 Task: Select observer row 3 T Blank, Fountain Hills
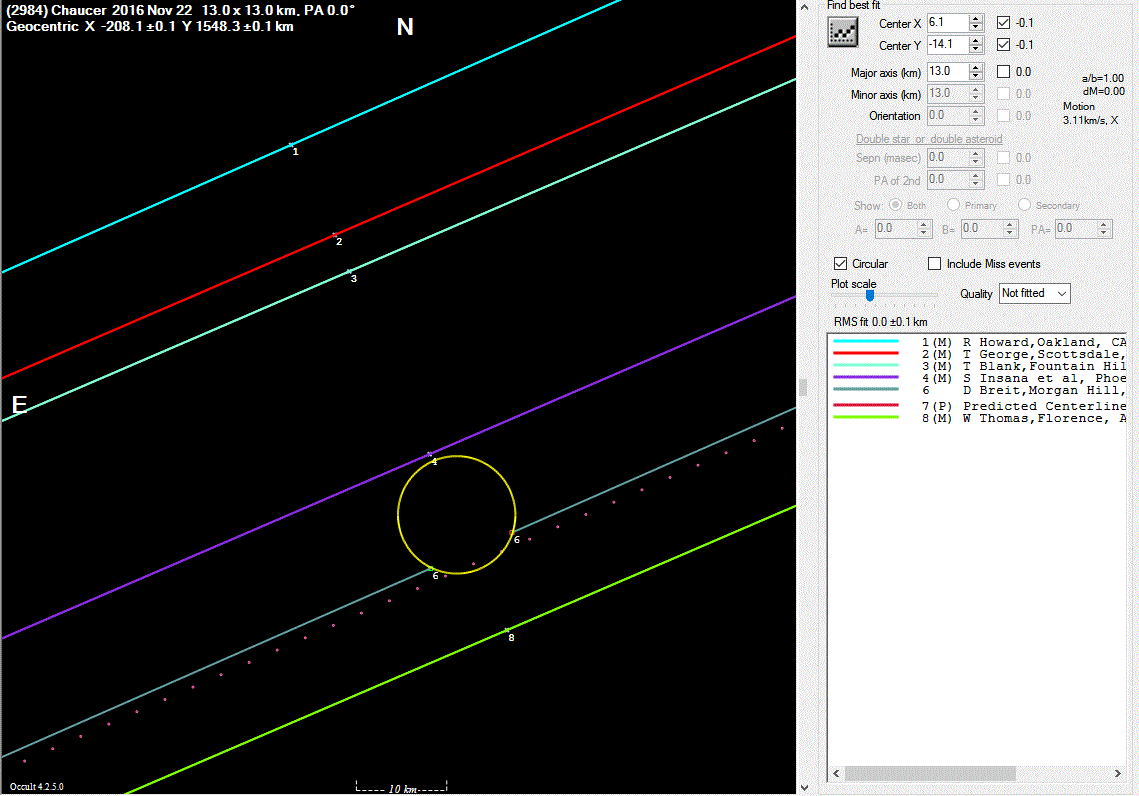[x=978, y=366]
